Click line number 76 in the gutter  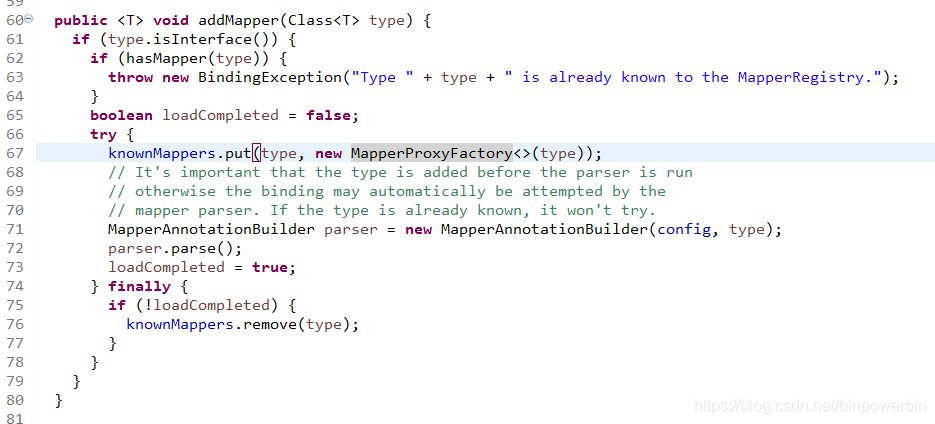15,324
